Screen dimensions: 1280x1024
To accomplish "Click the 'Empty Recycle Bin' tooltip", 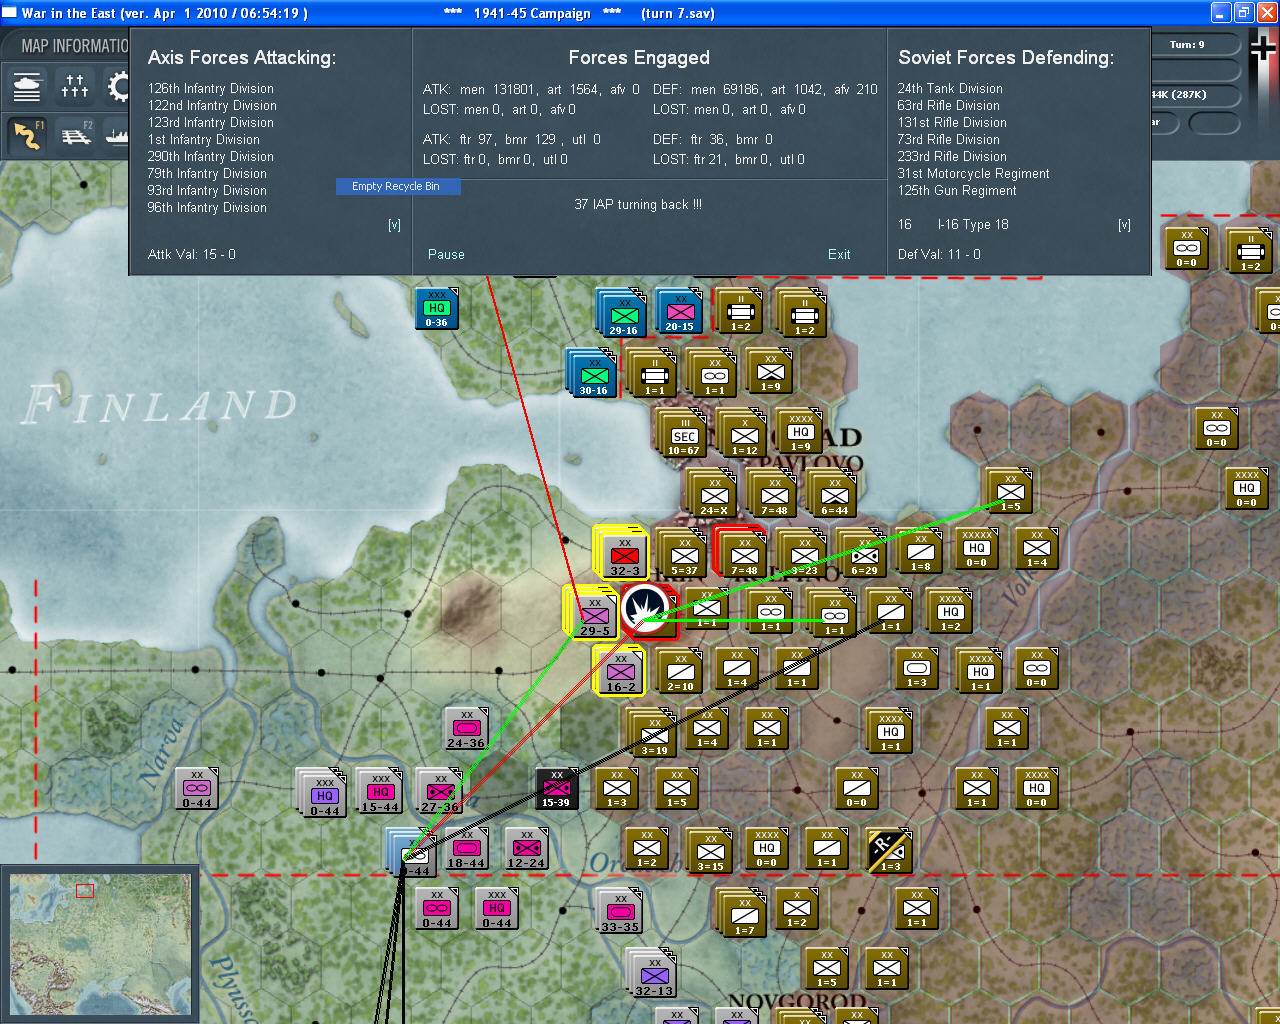I will pyautogui.click(x=396, y=187).
